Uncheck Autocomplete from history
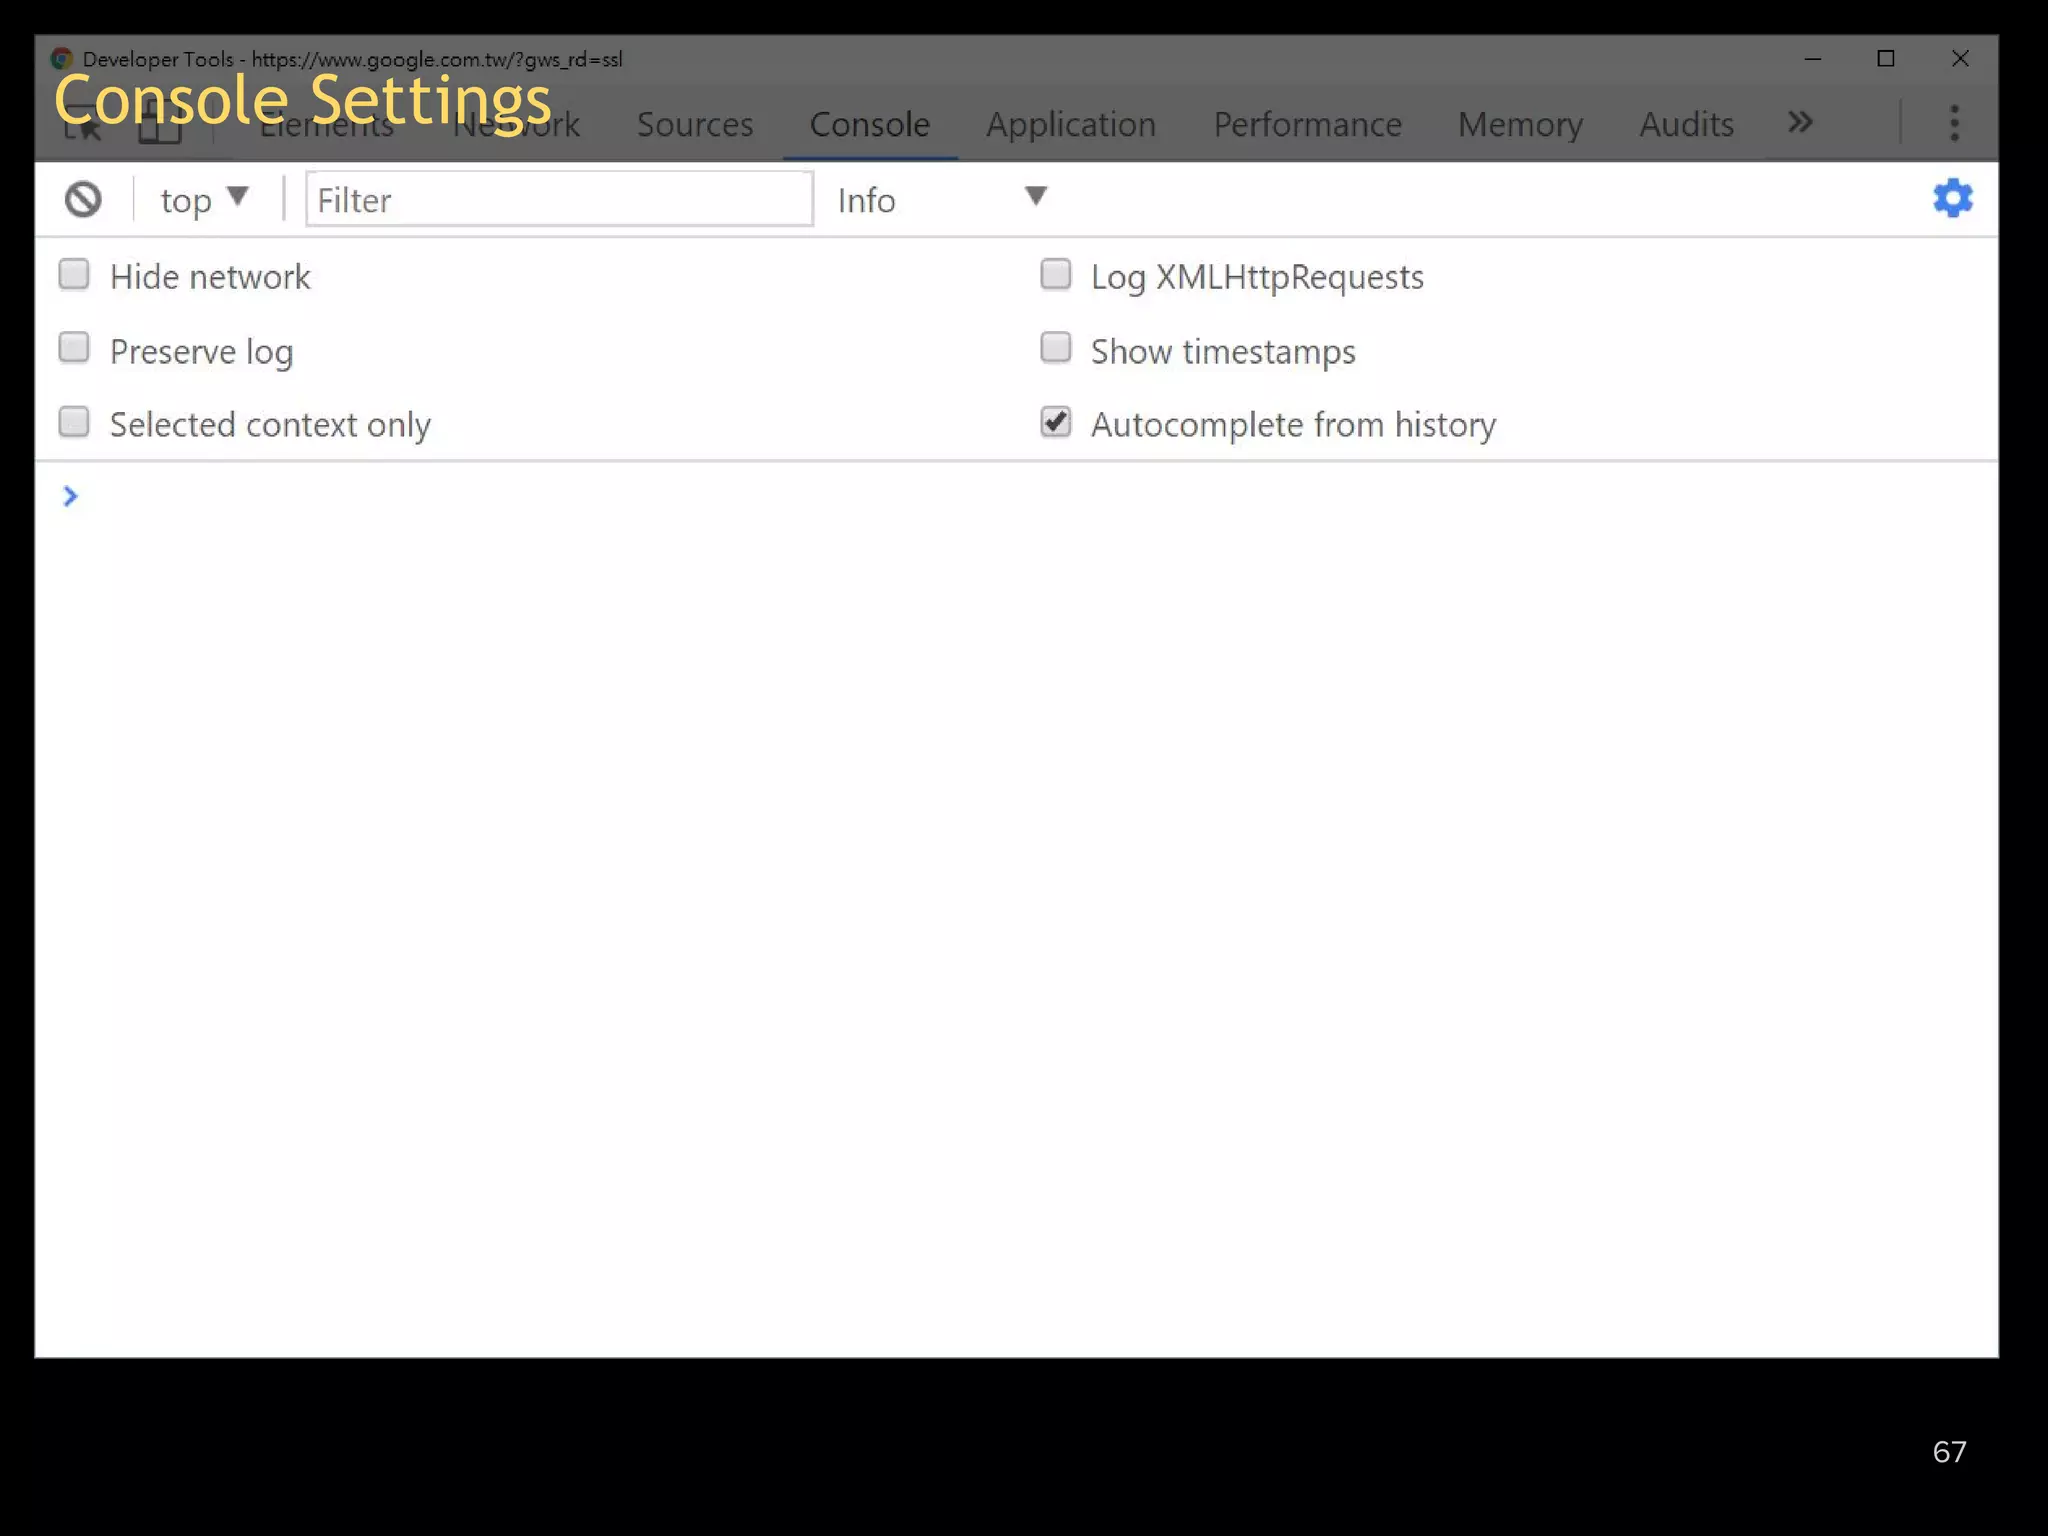Viewport: 2048px width, 1536px height. 1056,422
